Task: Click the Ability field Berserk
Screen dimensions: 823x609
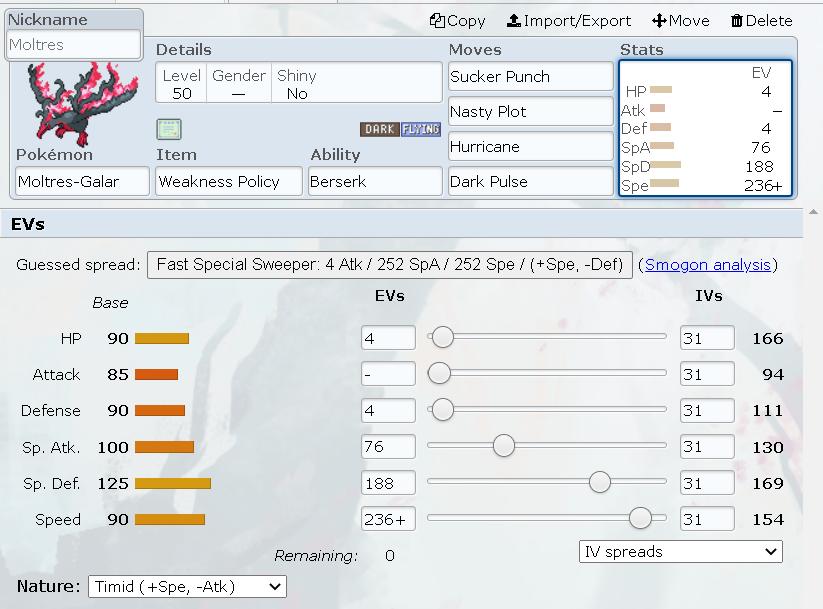Action: pos(375,182)
